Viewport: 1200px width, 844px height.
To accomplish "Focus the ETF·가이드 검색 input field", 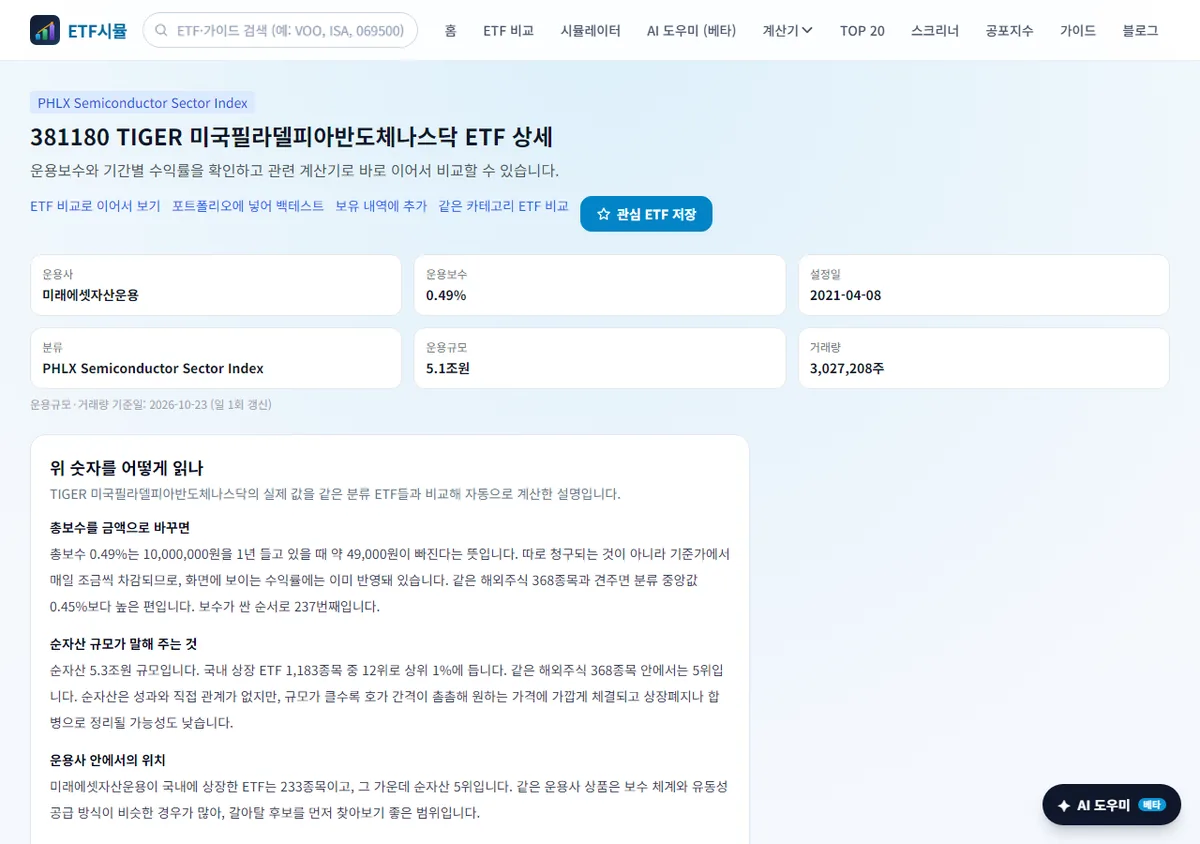I will point(281,30).
